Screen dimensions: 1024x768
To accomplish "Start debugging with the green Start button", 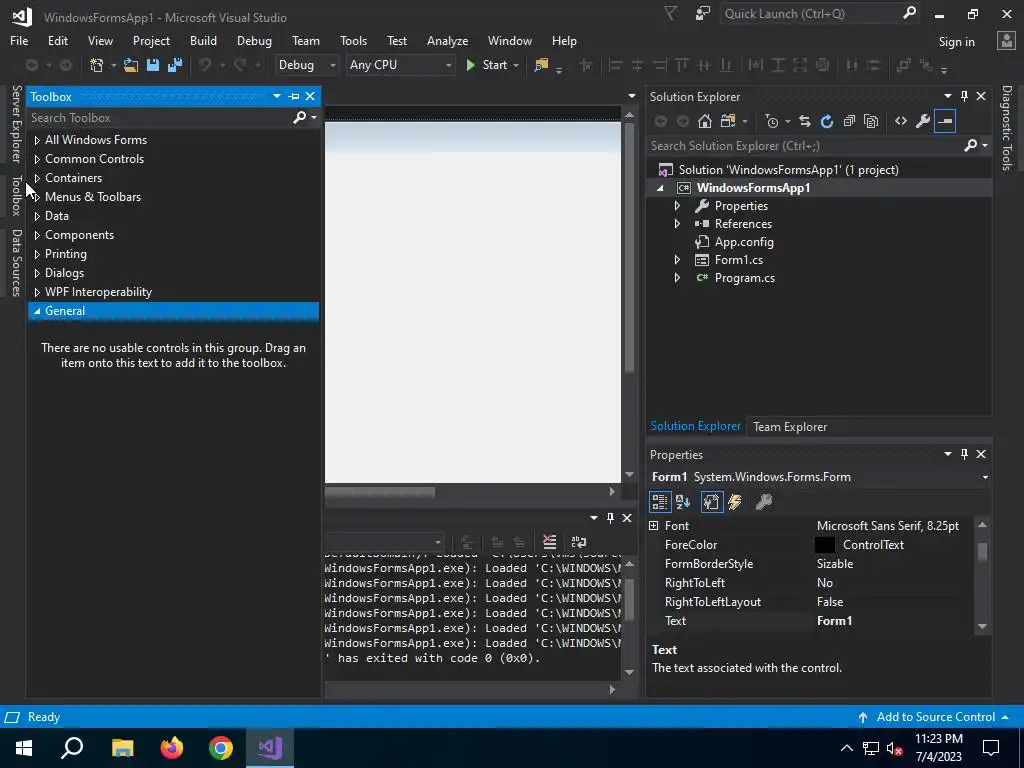I will coord(487,65).
